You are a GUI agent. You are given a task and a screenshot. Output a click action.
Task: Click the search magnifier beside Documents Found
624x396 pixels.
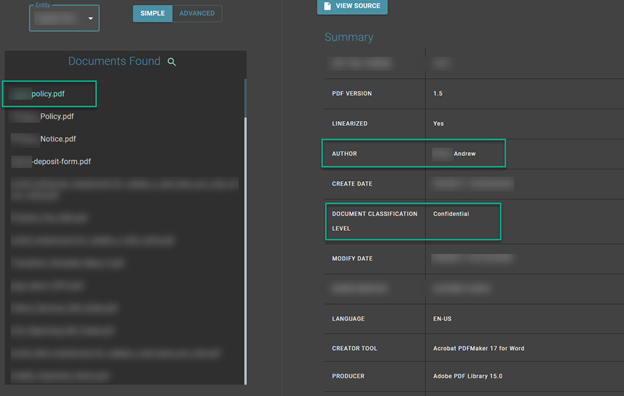coord(172,62)
